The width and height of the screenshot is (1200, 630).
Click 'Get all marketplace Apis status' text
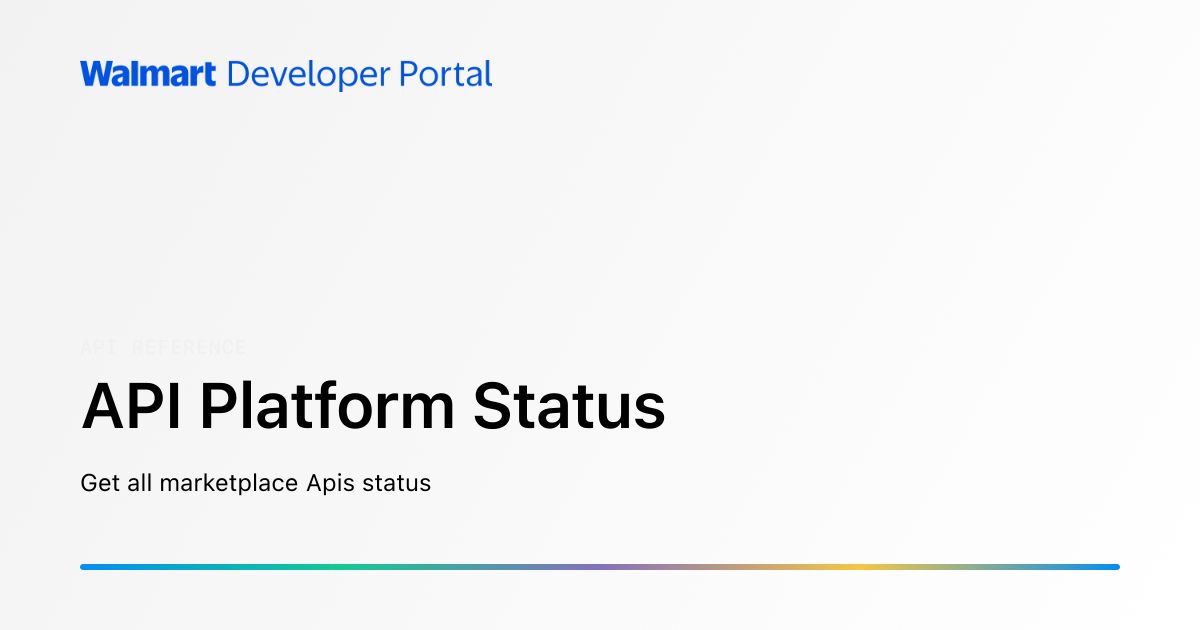tap(255, 483)
